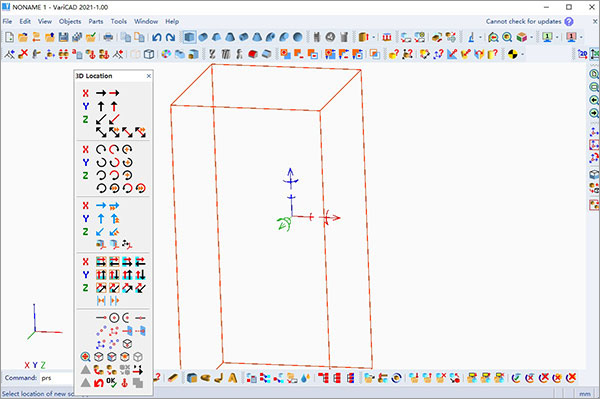Click the 'Cannot check for updates' text
600x399 pixels.
click(x=523, y=21)
